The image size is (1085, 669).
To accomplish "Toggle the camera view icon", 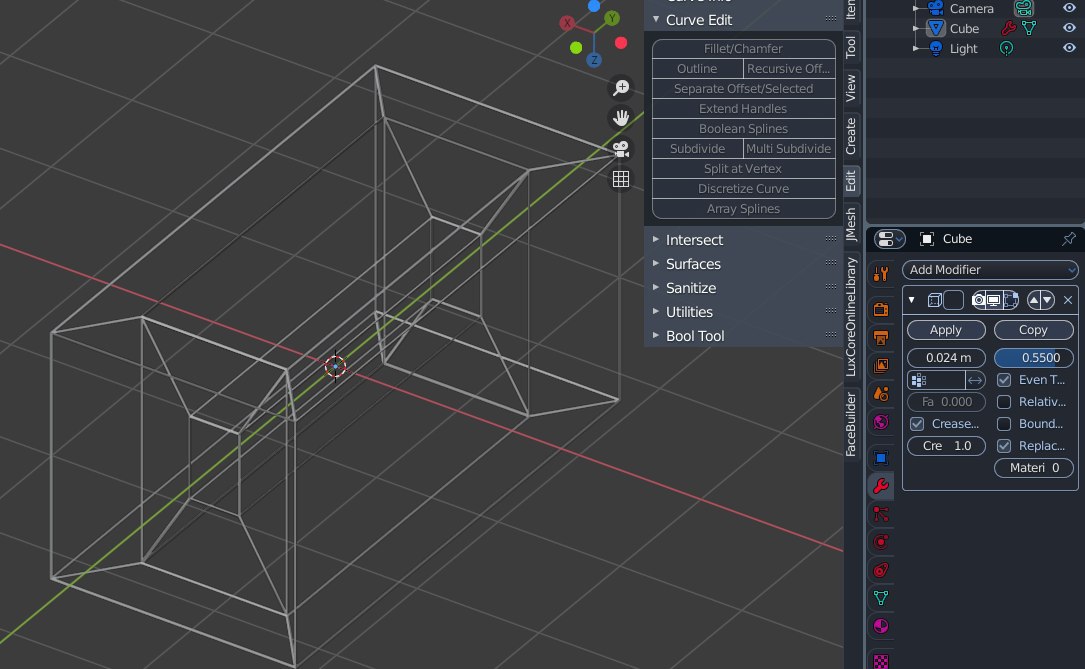I will tap(621, 149).
